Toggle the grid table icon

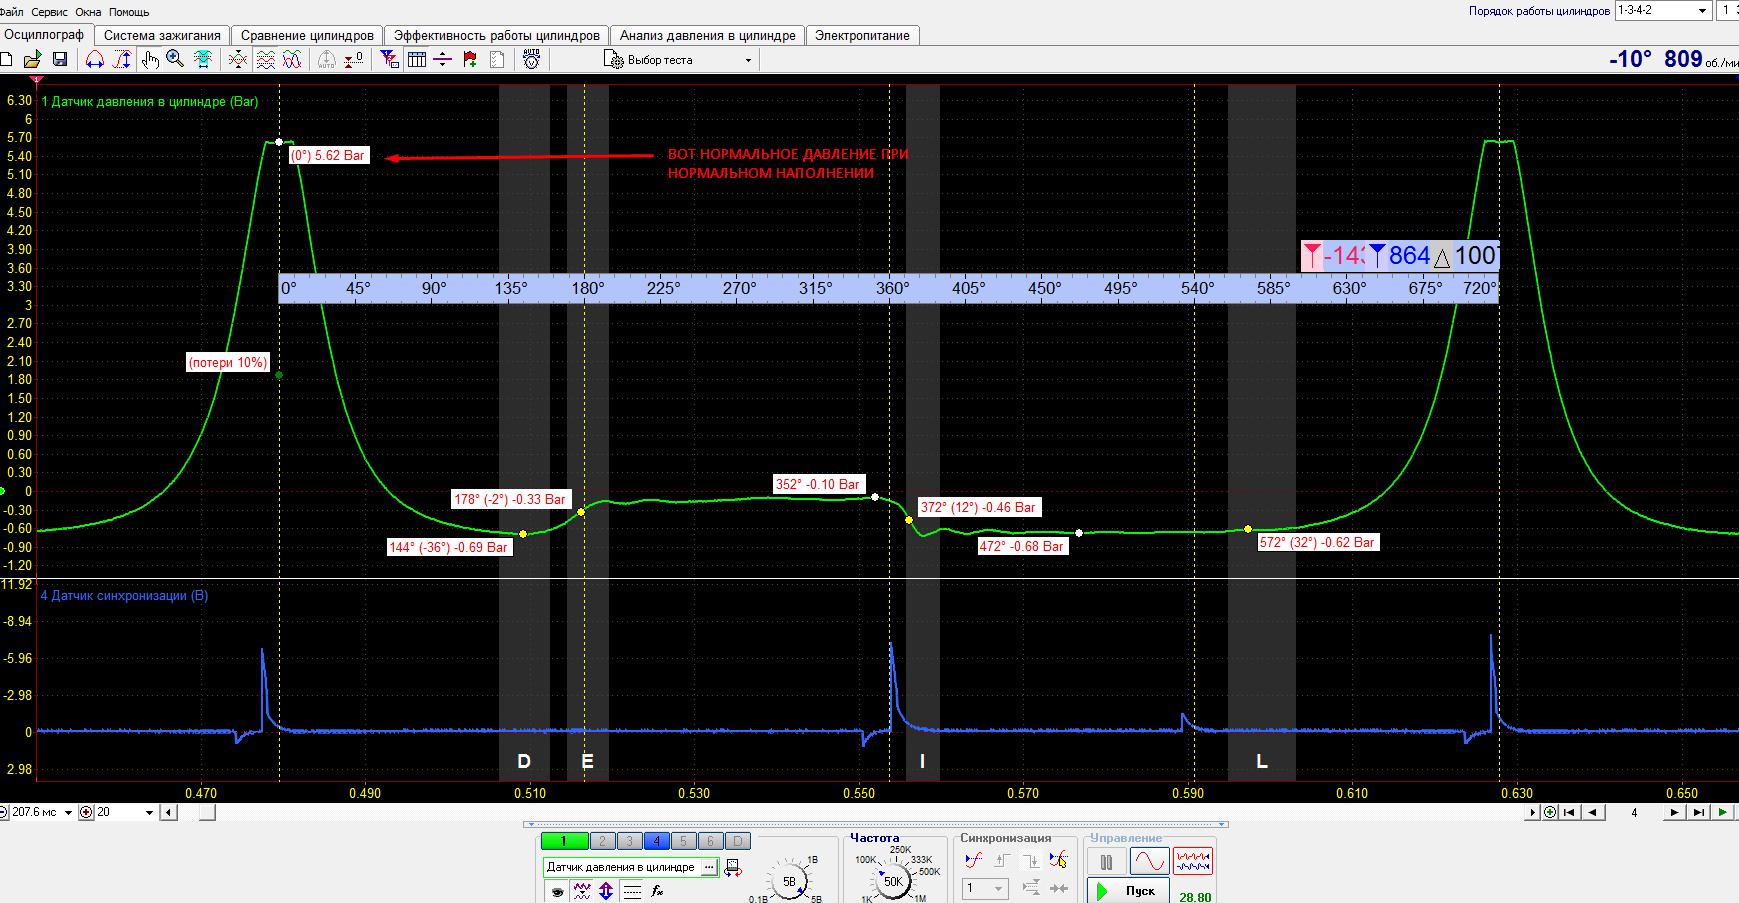point(417,60)
